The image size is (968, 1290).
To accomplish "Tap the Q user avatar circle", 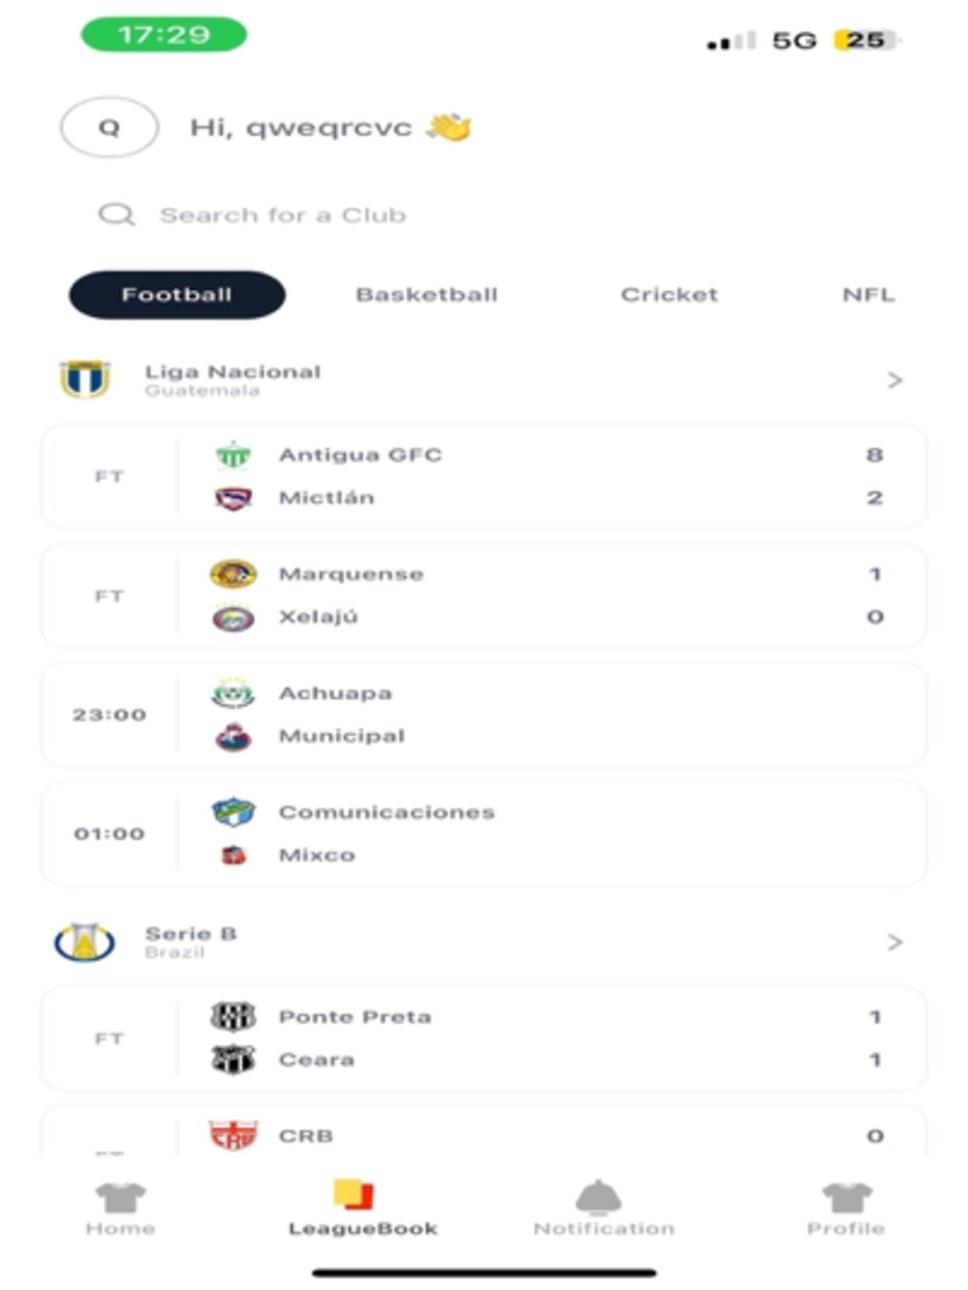I will [109, 127].
